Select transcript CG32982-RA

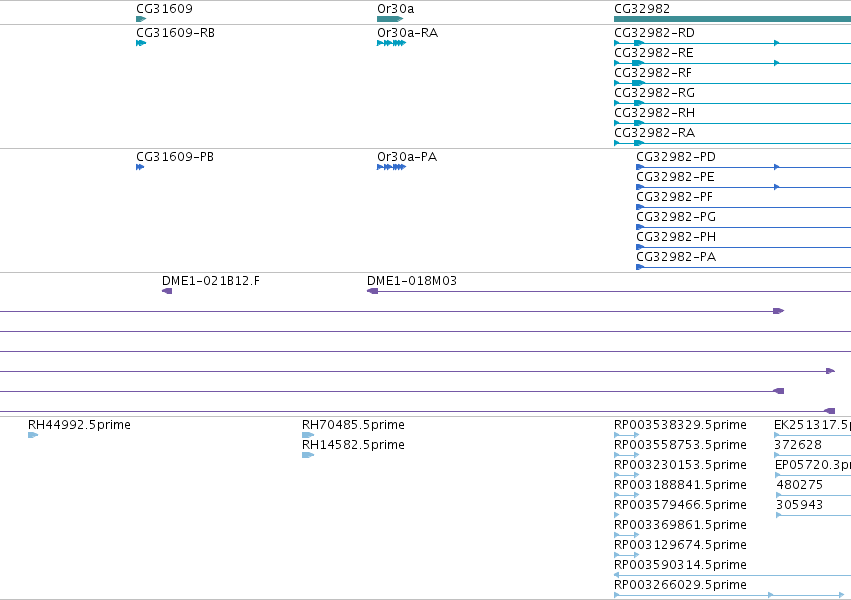click(655, 133)
